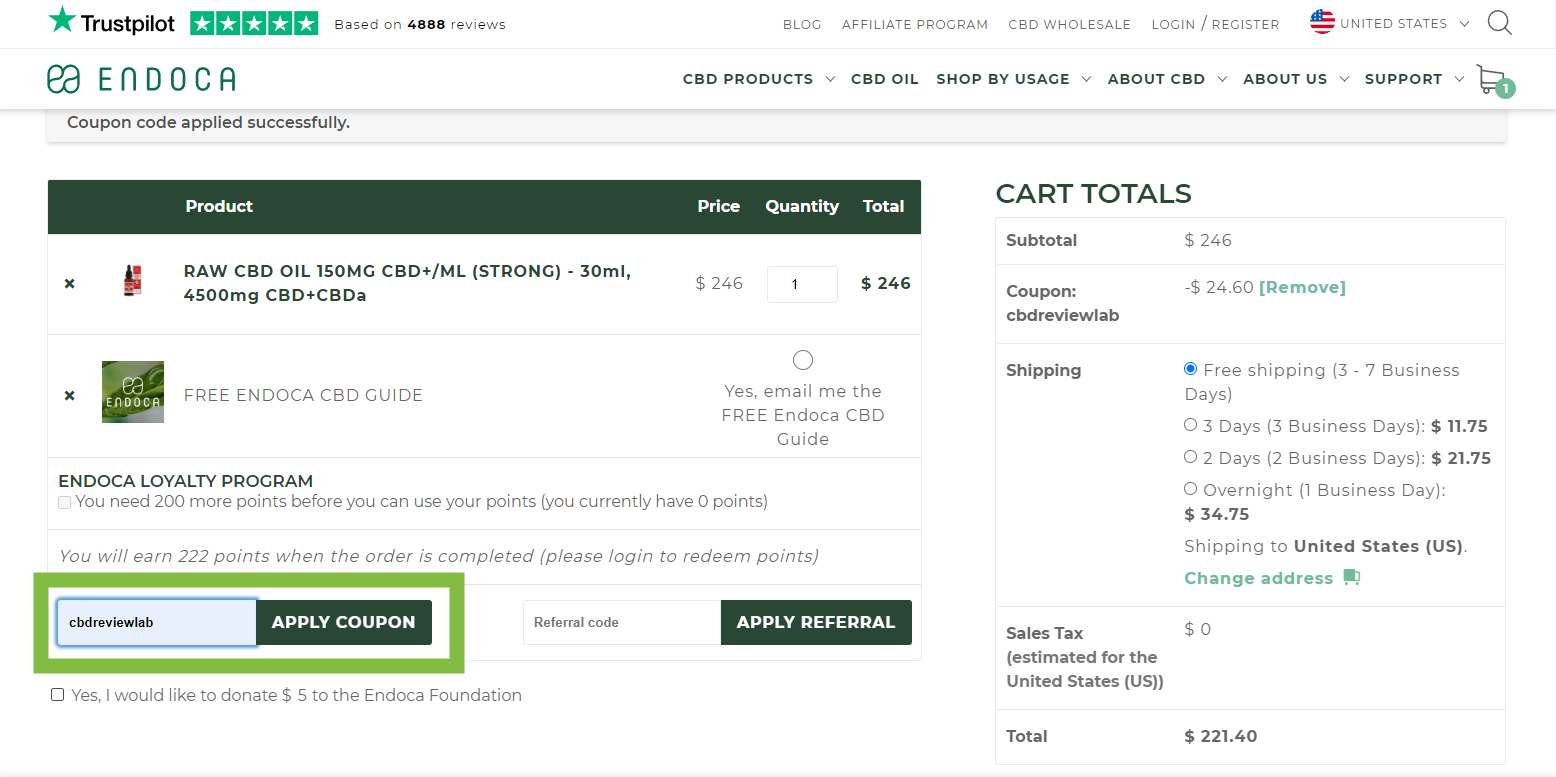Select 3 Days shipping option
Screen dimensions: 1556x777
click(x=1190, y=425)
